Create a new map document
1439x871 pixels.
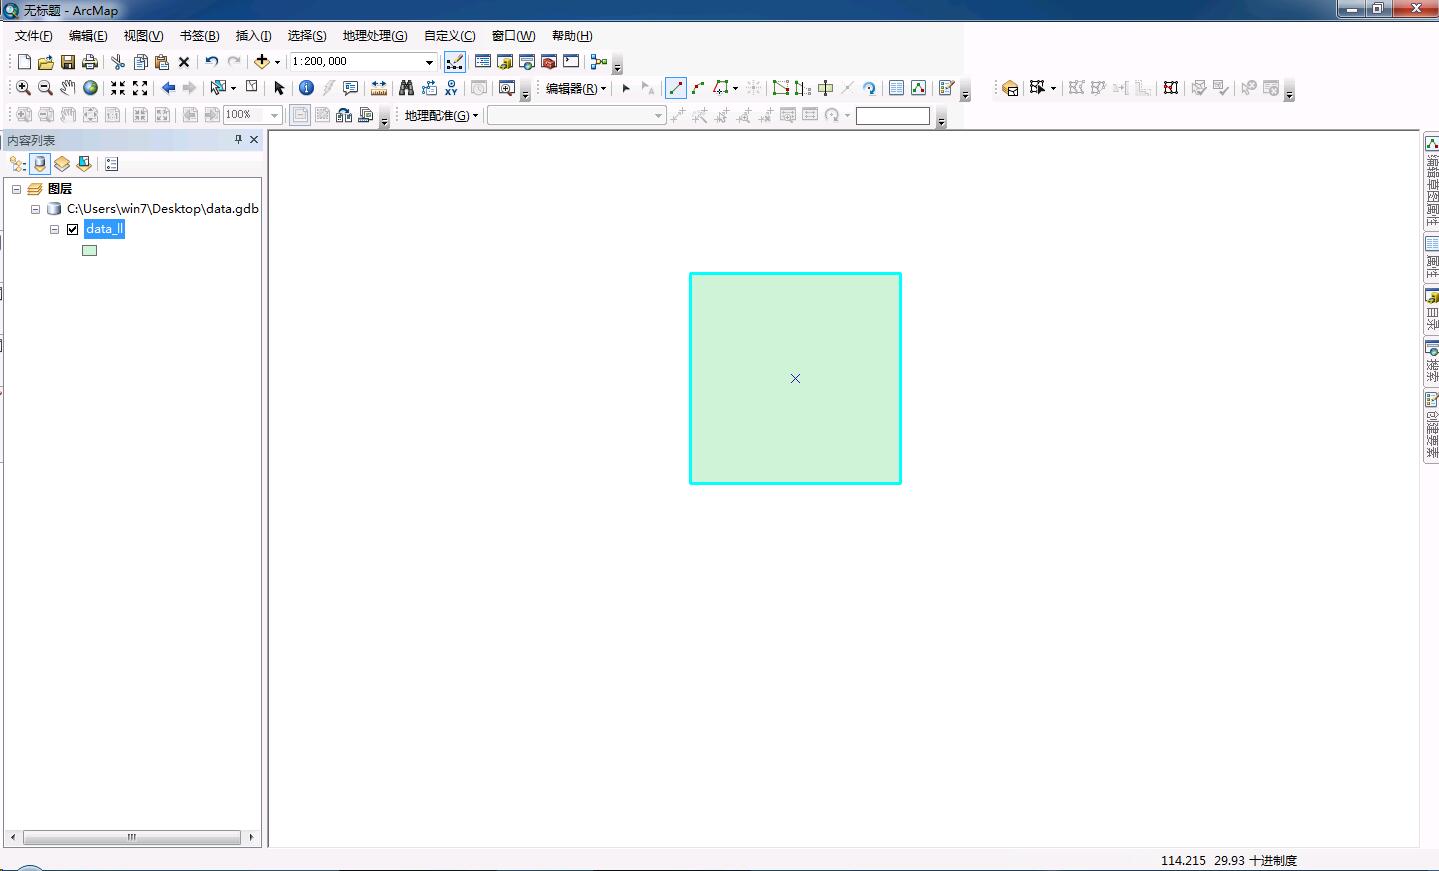coord(24,62)
